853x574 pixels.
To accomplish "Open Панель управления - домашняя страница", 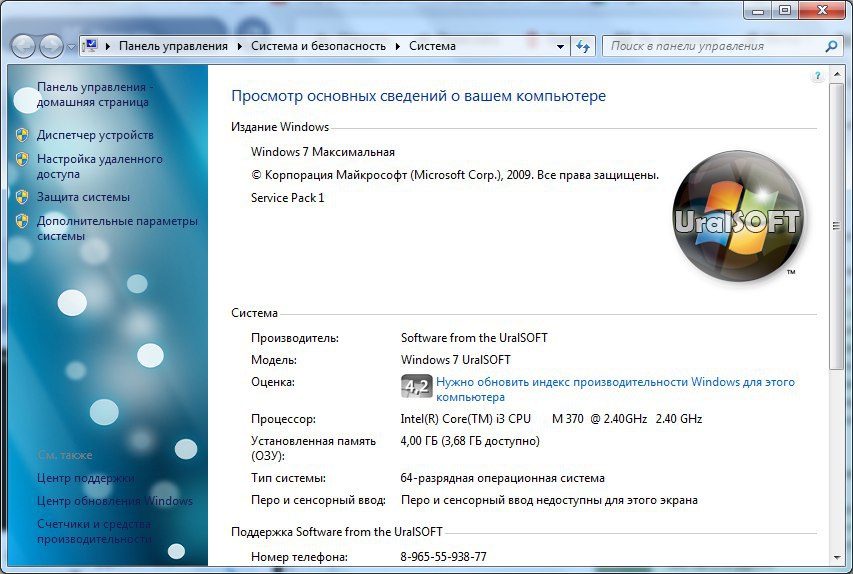I will [95, 95].
